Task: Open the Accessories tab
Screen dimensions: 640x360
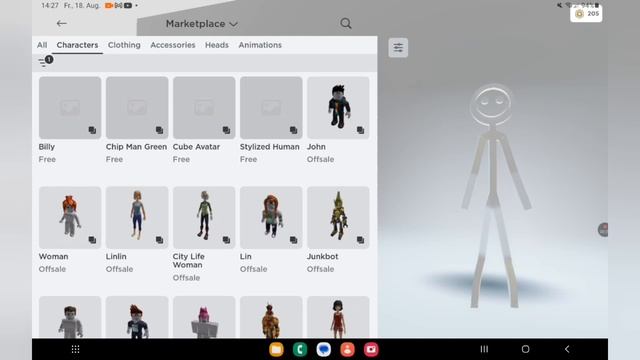Action: [x=173, y=45]
